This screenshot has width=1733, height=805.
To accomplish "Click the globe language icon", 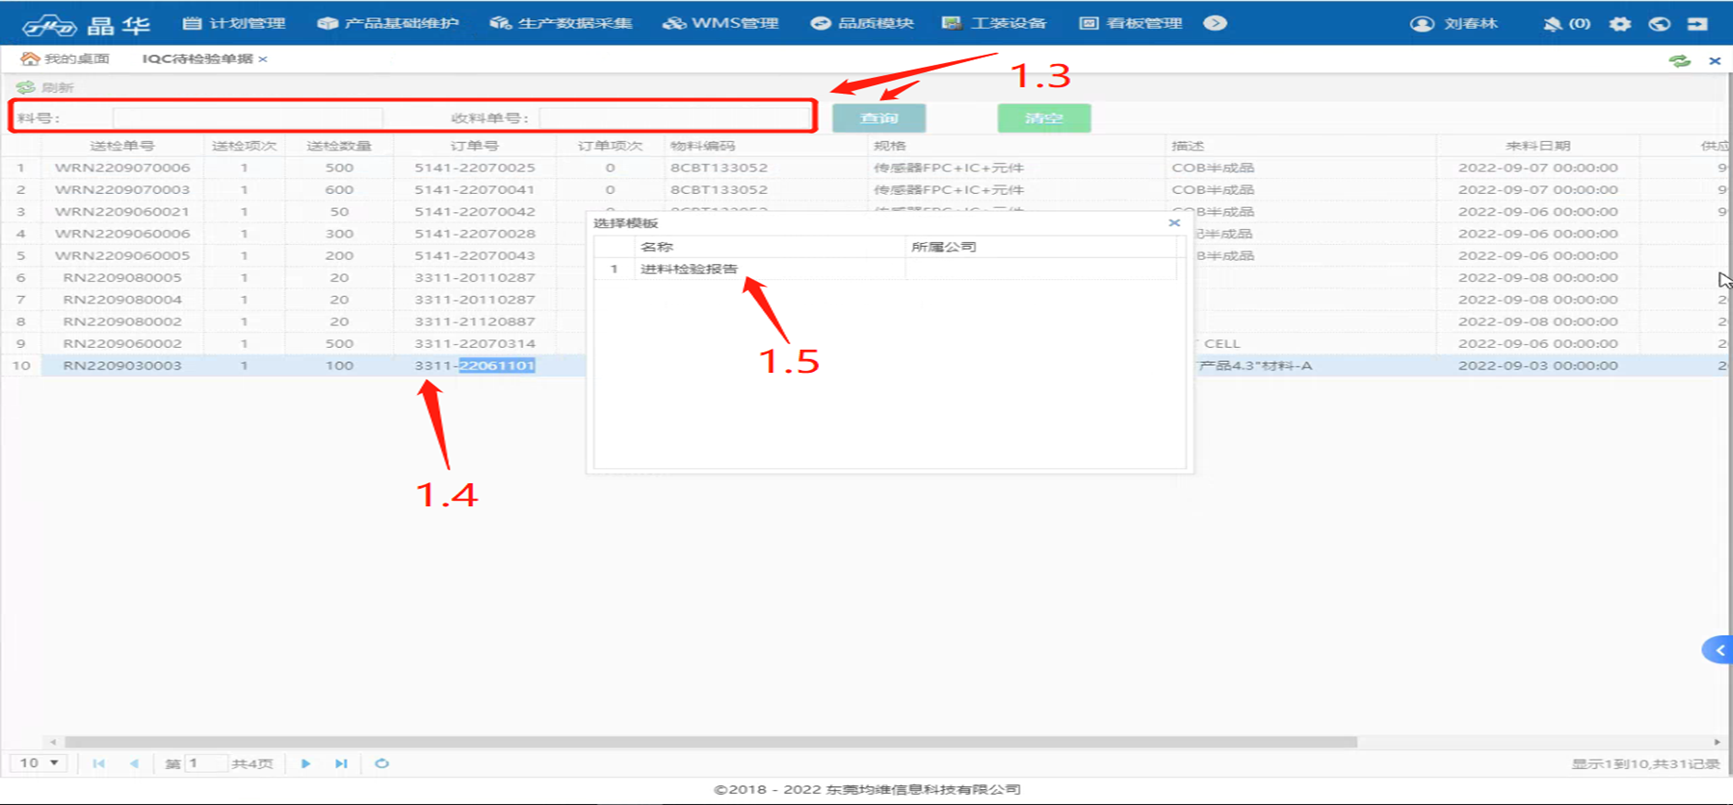I will (x=1659, y=24).
